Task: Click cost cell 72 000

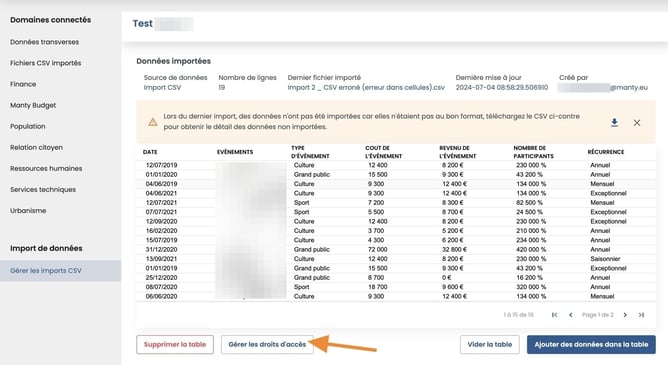Action: tap(377, 250)
